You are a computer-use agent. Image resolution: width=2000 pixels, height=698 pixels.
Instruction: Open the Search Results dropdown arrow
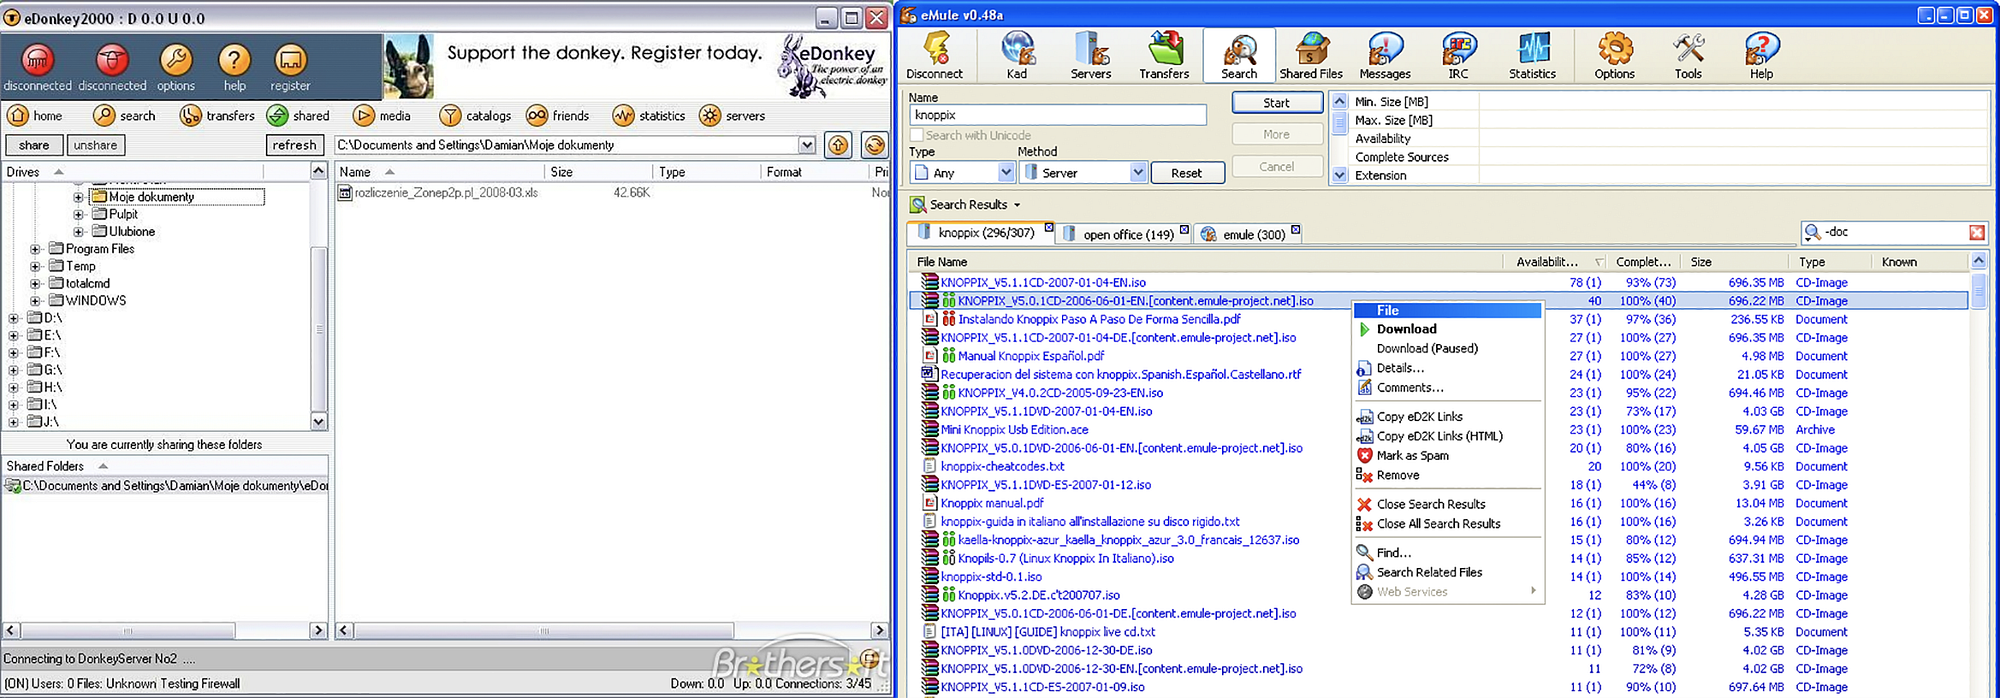coord(1017,205)
